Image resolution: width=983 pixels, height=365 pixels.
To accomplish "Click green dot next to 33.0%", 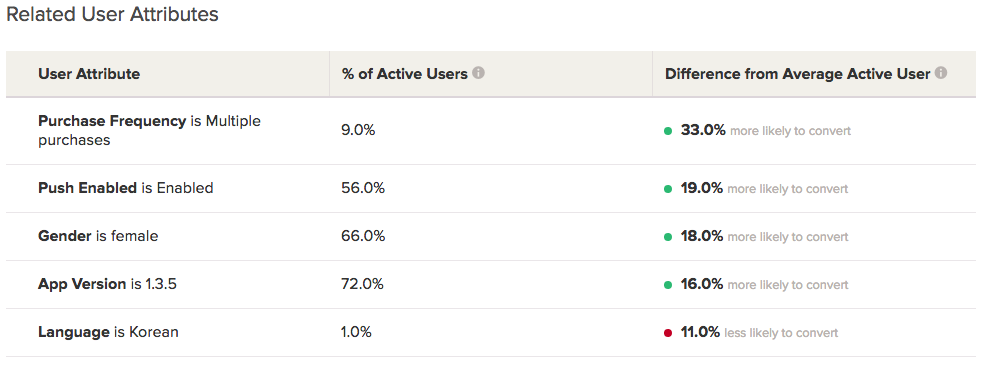I will [668, 131].
